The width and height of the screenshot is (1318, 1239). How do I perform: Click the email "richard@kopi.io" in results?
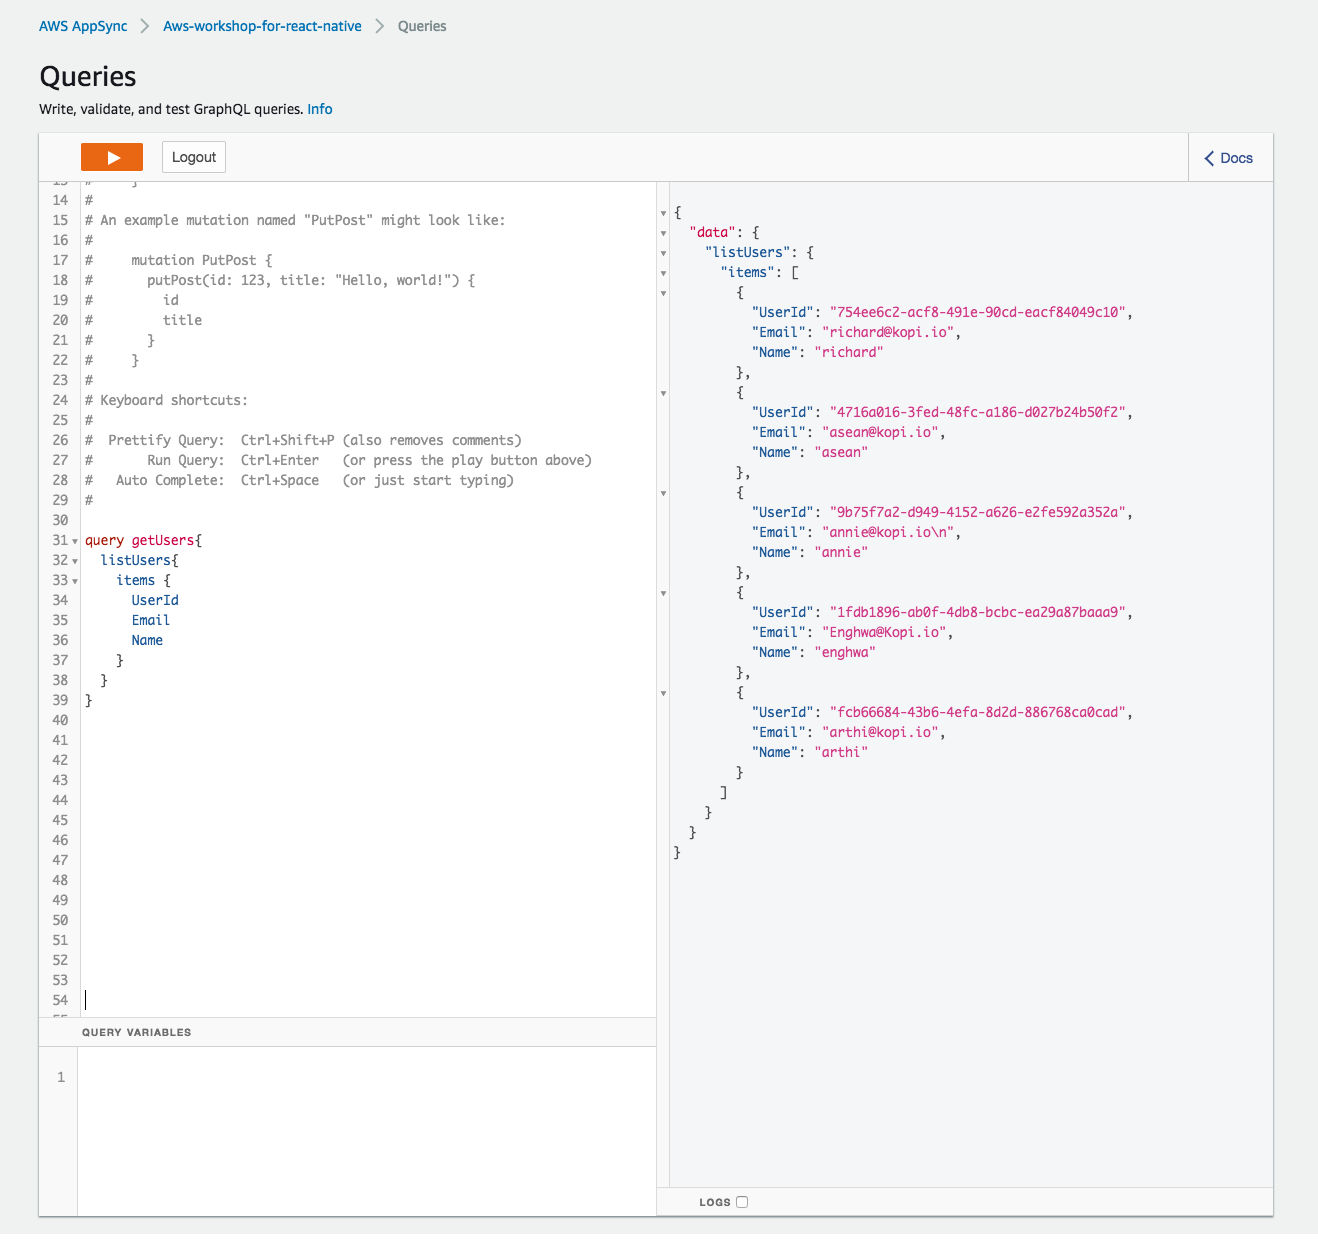pyautogui.click(x=887, y=332)
